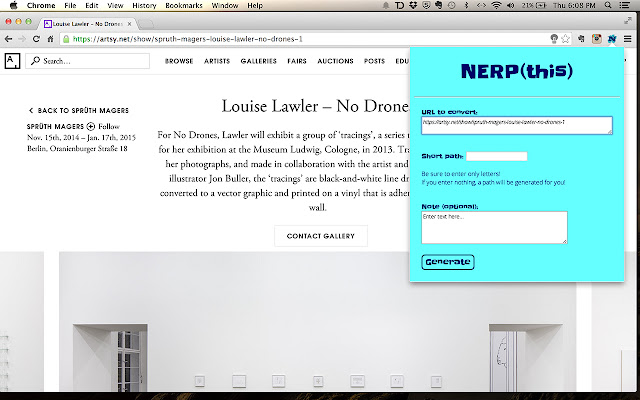Open the Chrome menu in menu bar
Viewport: 640px width, 400px height.
[41, 5]
